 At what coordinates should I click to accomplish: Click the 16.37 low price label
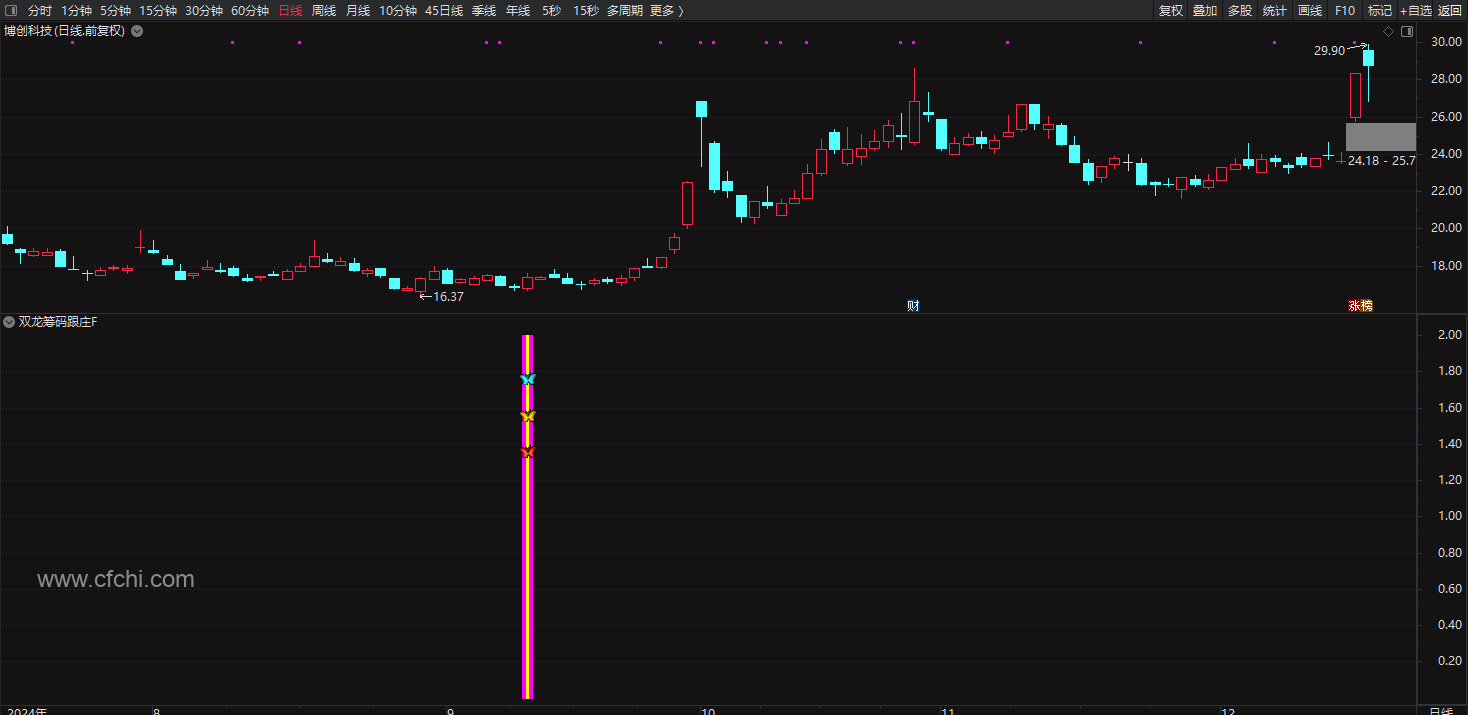coord(448,296)
